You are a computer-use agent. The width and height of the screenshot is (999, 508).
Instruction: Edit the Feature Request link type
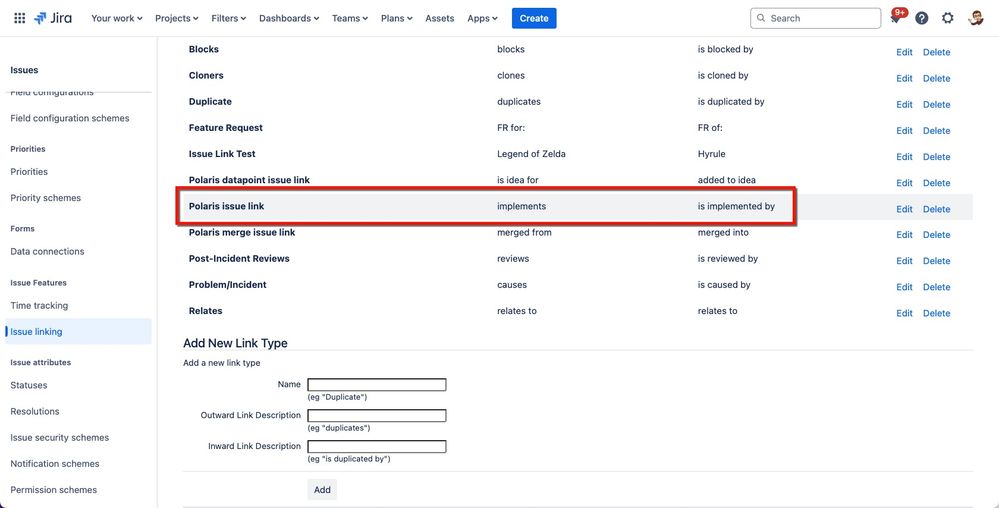coord(904,131)
